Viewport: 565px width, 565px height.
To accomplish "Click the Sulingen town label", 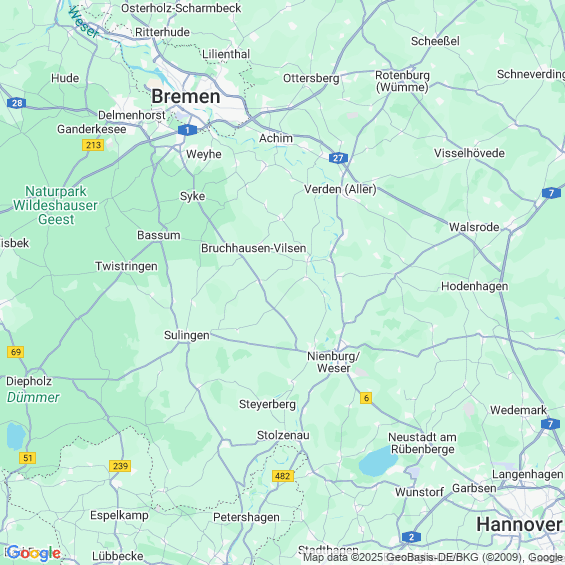I will [187, 335].
